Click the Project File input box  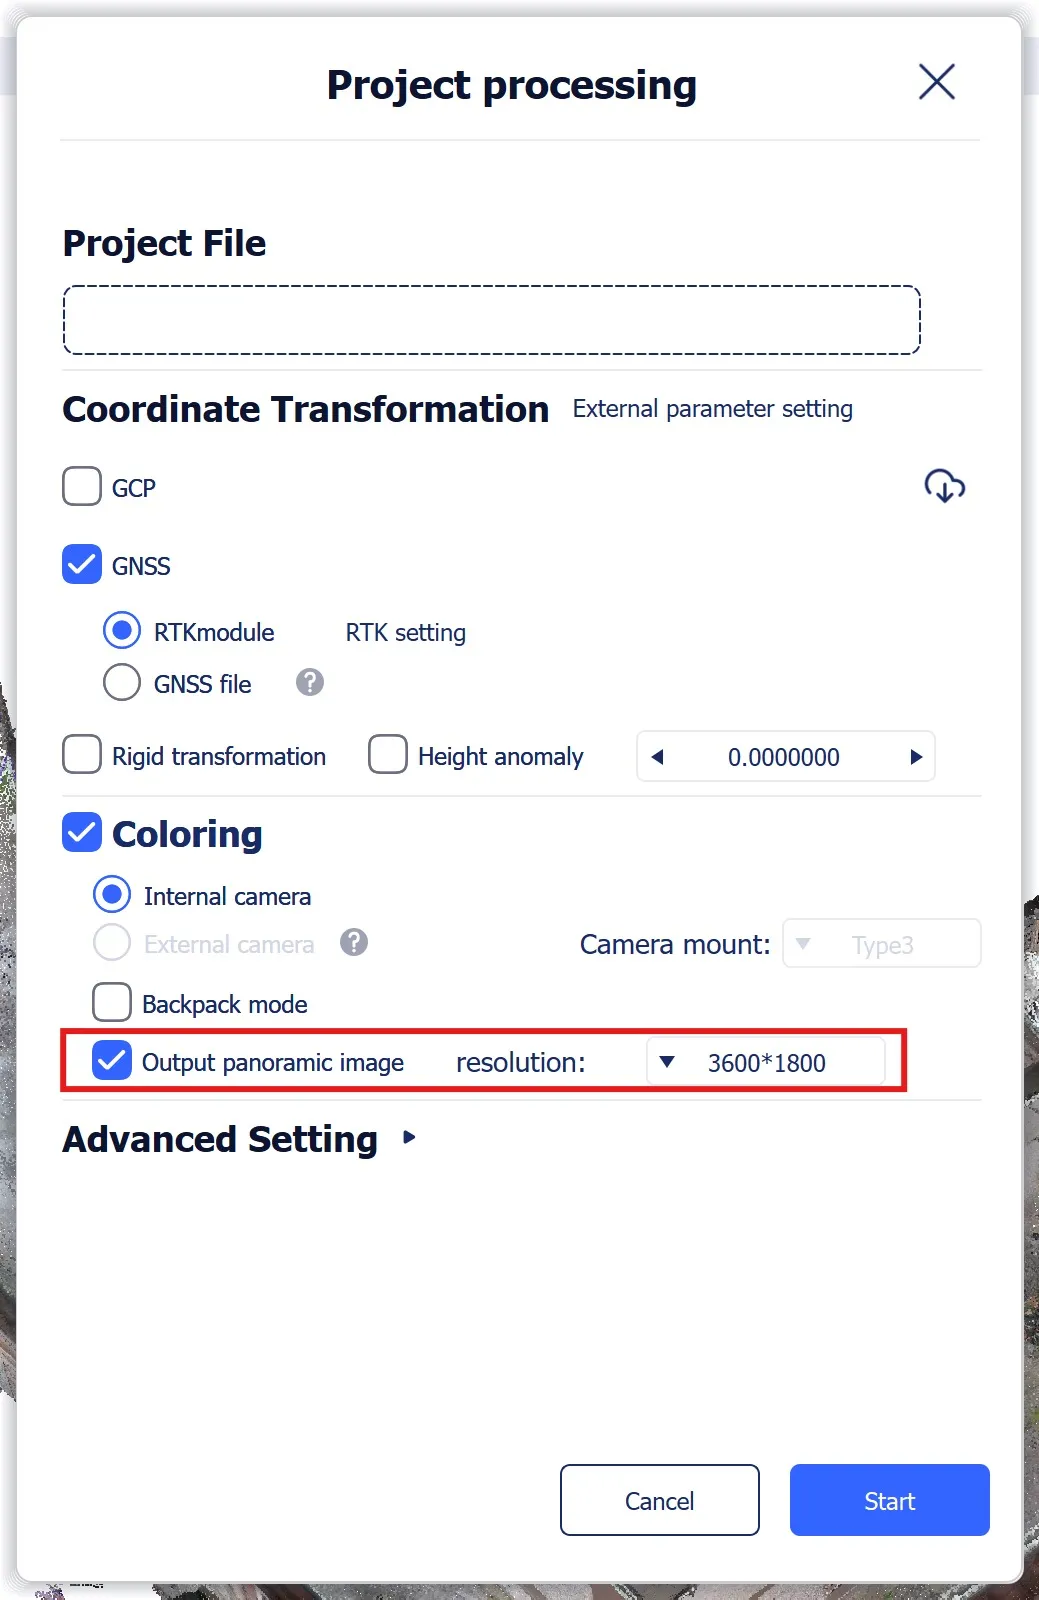(491, 320)
